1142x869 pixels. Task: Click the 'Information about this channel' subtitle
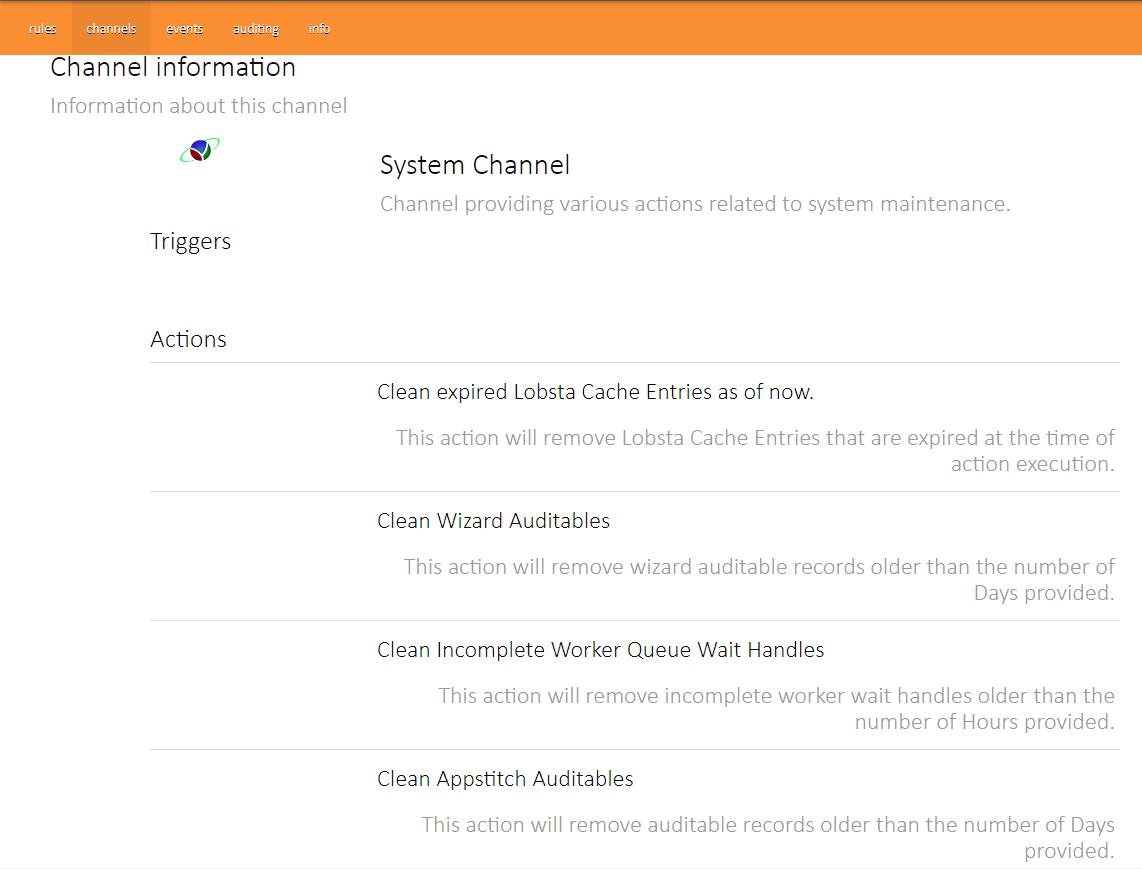click(x=198, y=106)
